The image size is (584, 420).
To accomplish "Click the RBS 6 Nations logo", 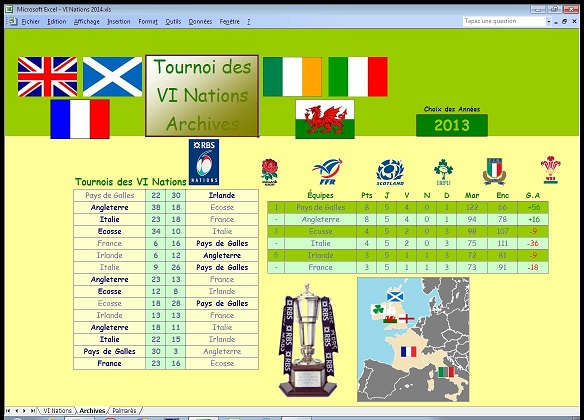I will [x=204, y=162].
